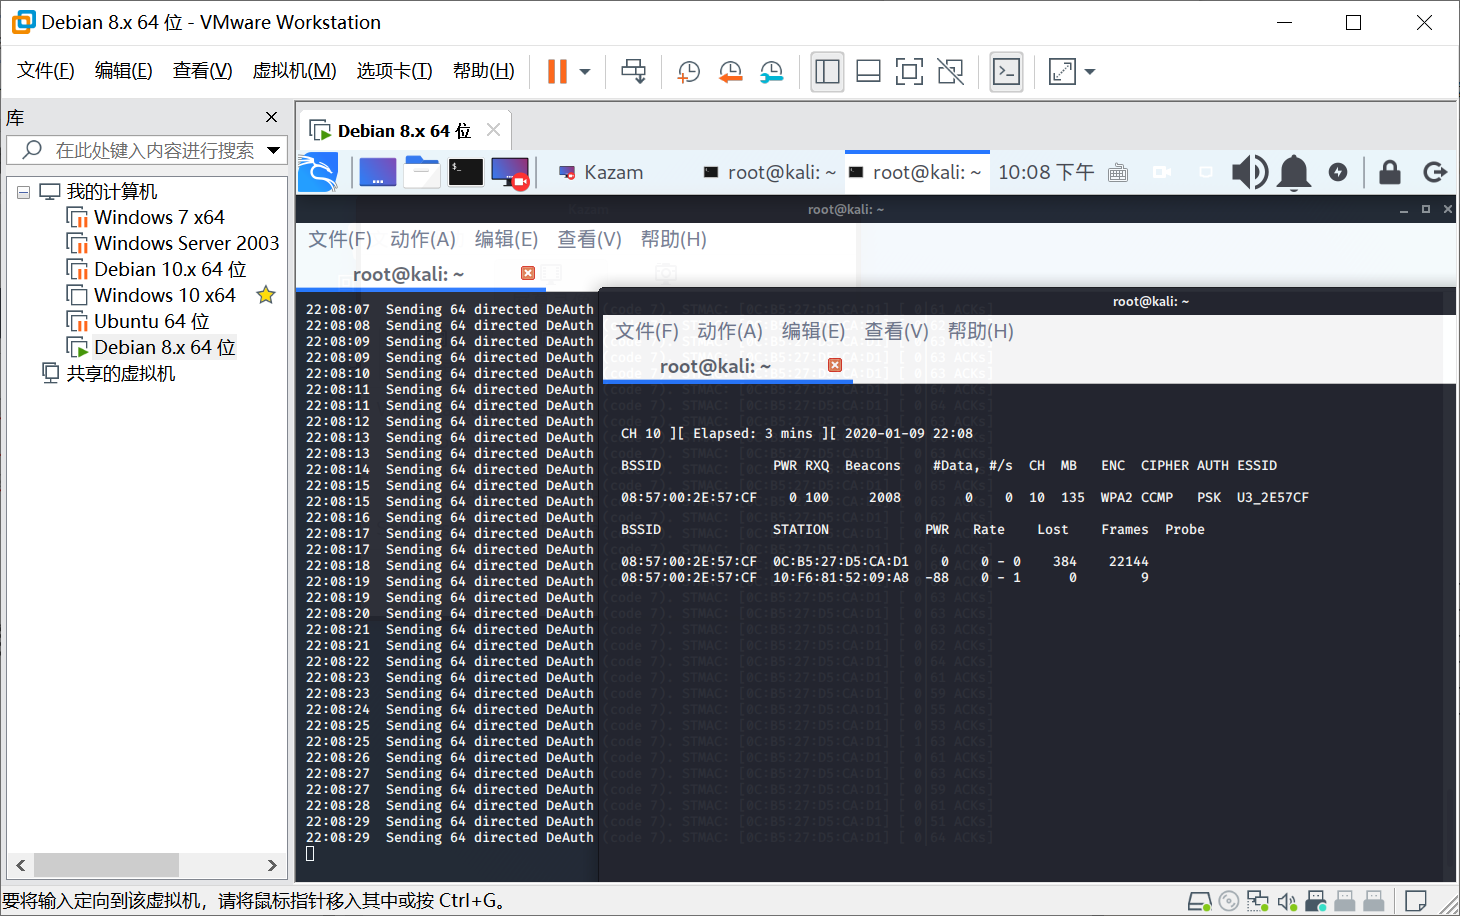Toggle the favorite star for Windows 10 x64
The width and height of the screenshot is (1460, 916).
click(266, 295)
